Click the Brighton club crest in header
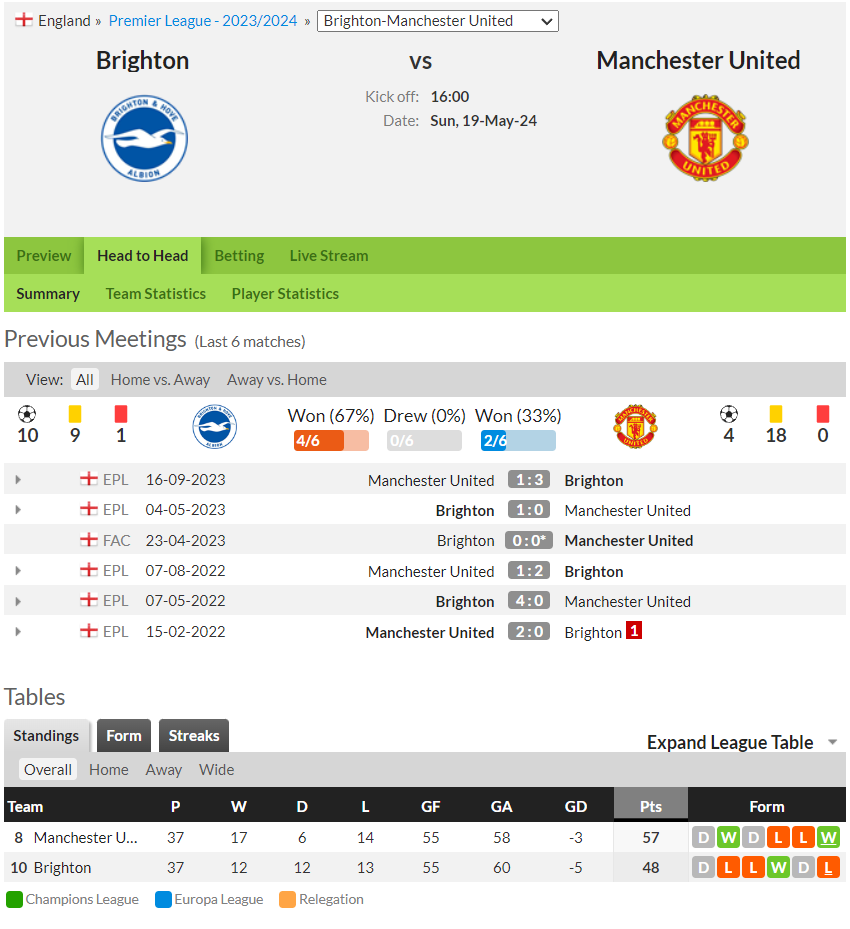 point(144,138)
